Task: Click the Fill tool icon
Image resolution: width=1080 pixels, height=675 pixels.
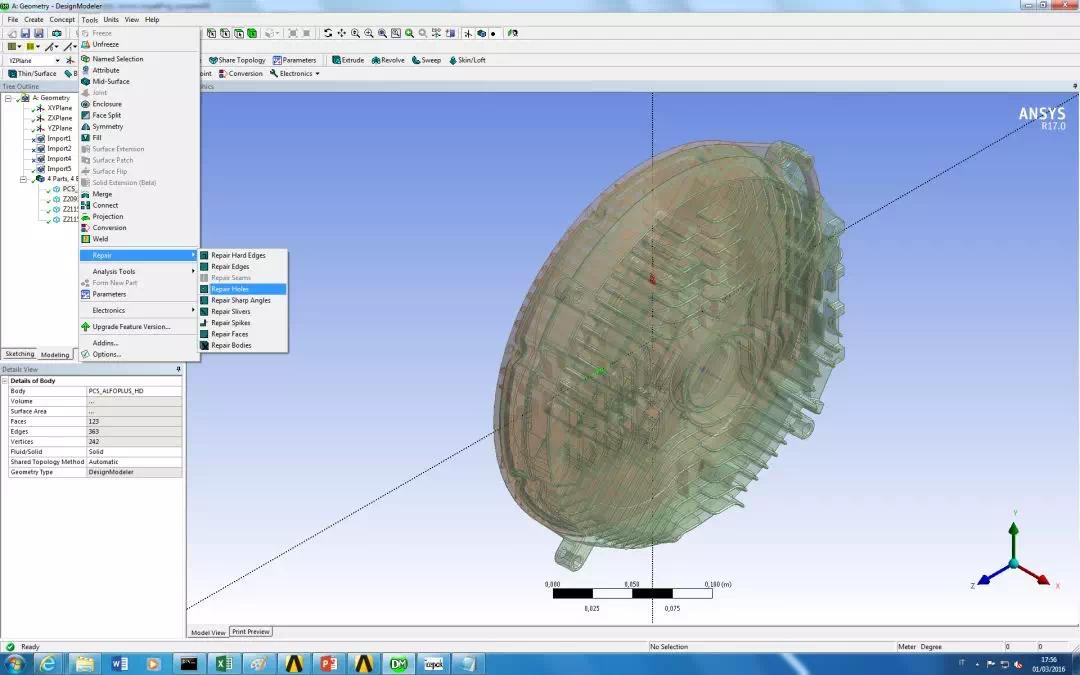Action: (85, 138)
